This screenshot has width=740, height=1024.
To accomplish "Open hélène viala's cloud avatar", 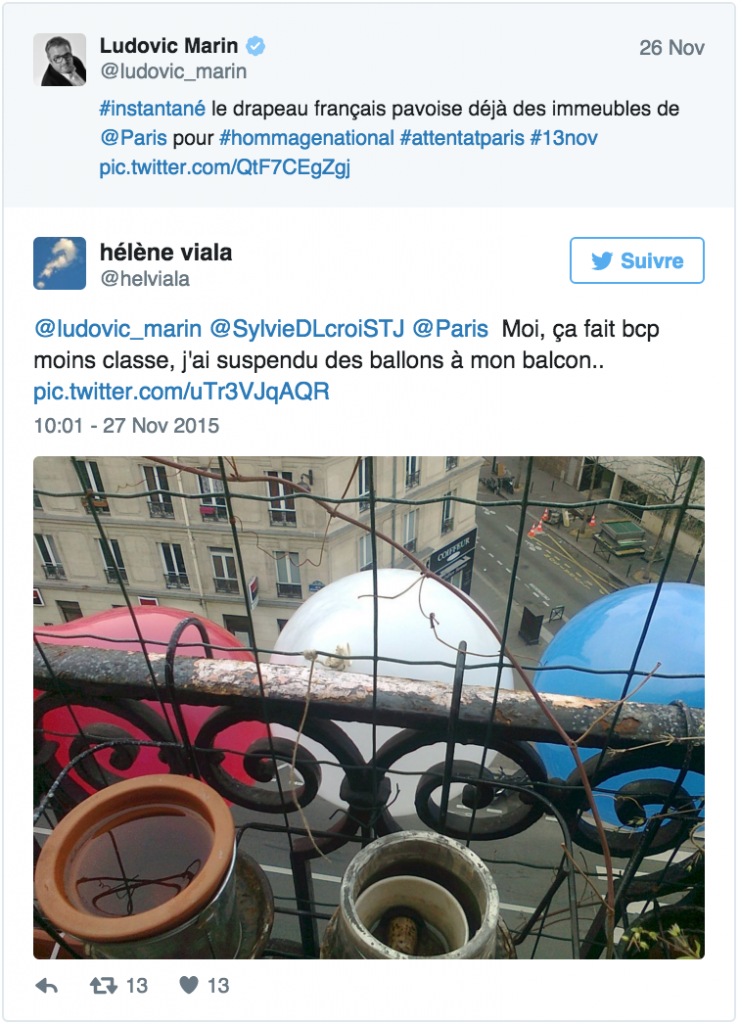I will pos(59,263).
